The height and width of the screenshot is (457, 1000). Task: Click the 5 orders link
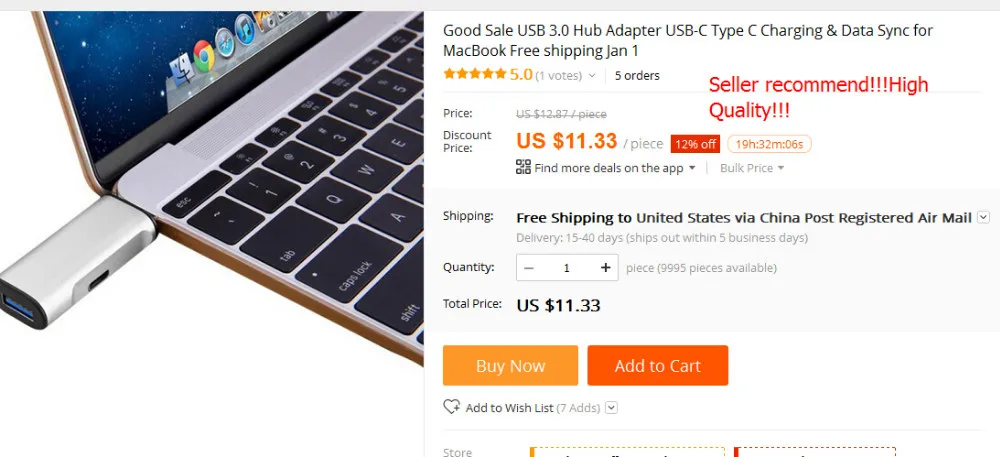point(637,76)
